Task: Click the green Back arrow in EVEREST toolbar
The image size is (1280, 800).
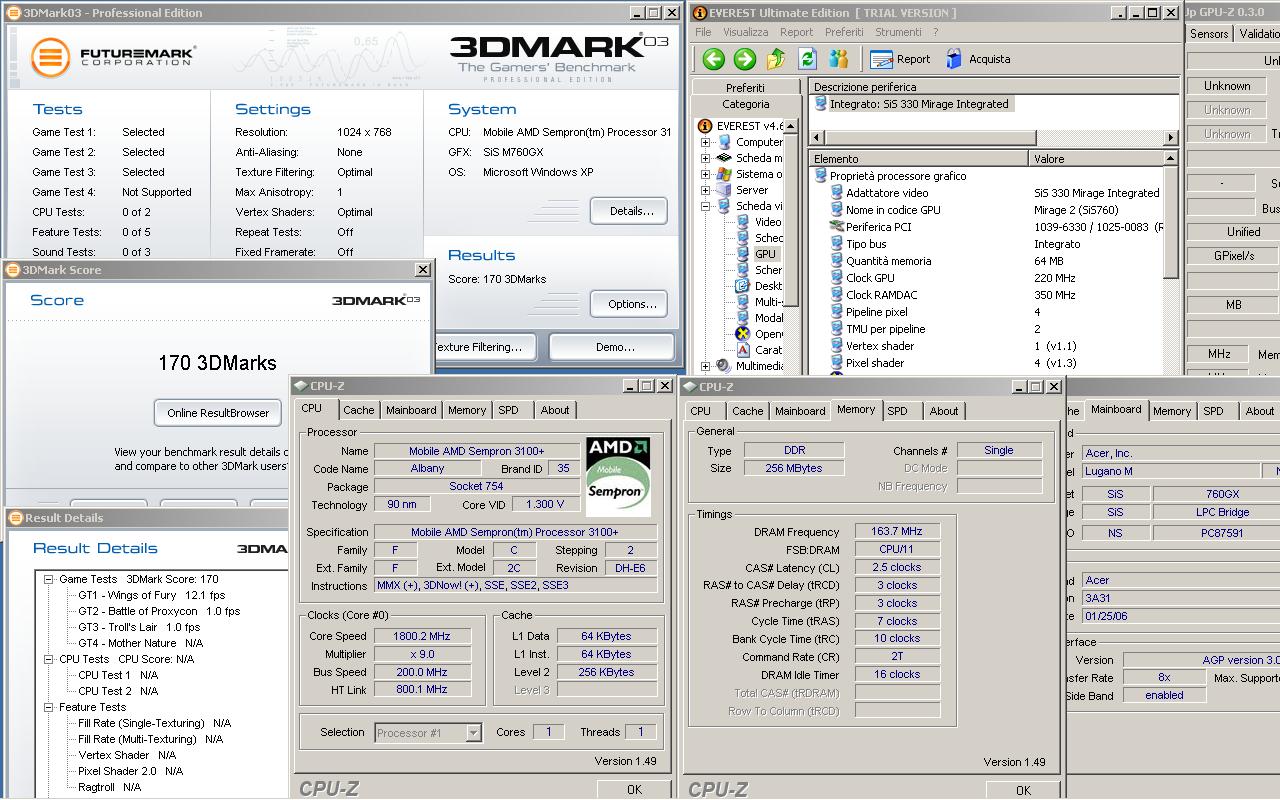Action: [x=713, y=59]
